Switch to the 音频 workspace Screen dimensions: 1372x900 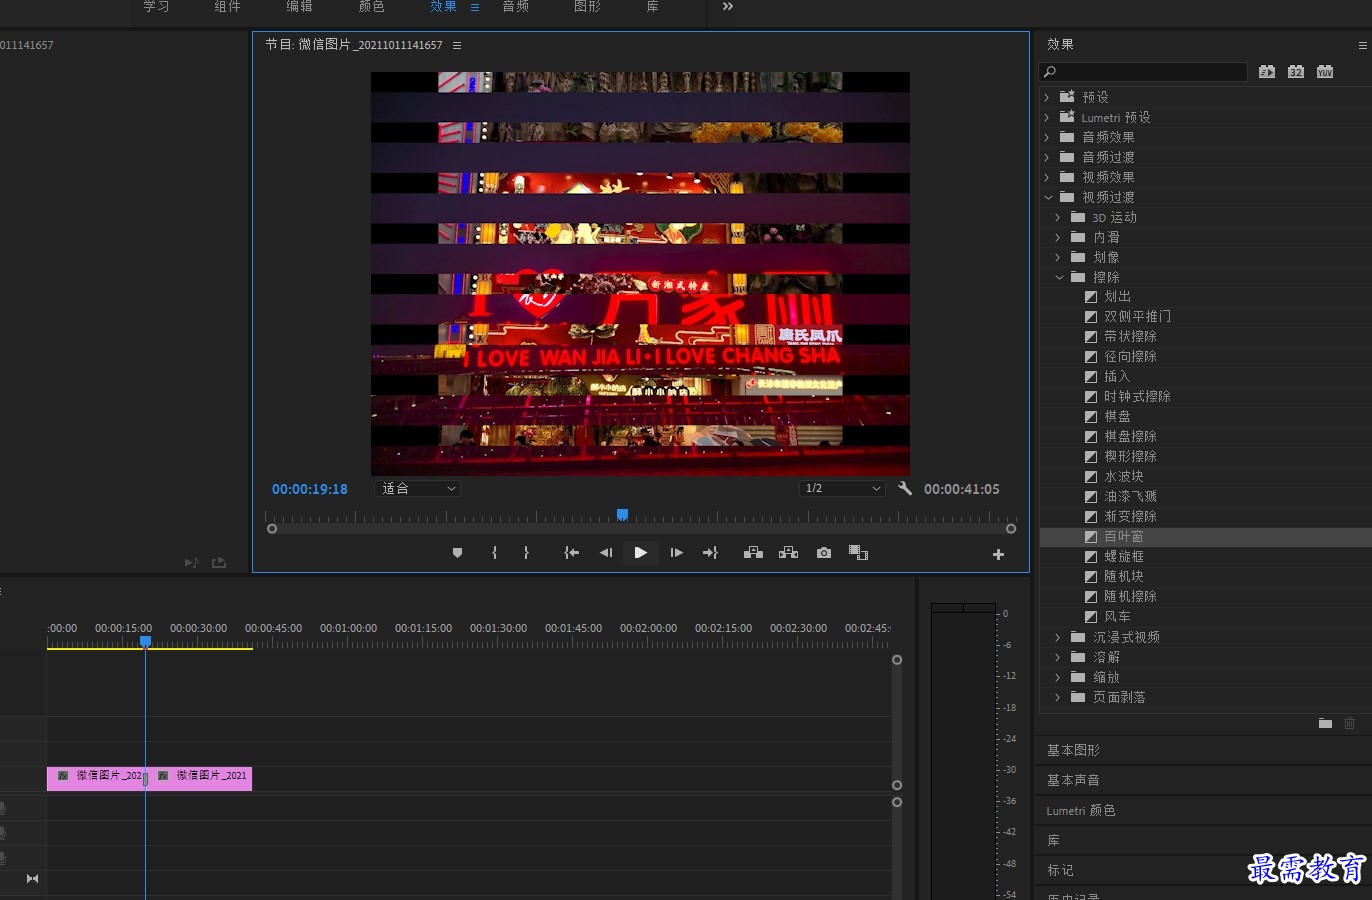[516, 6]
